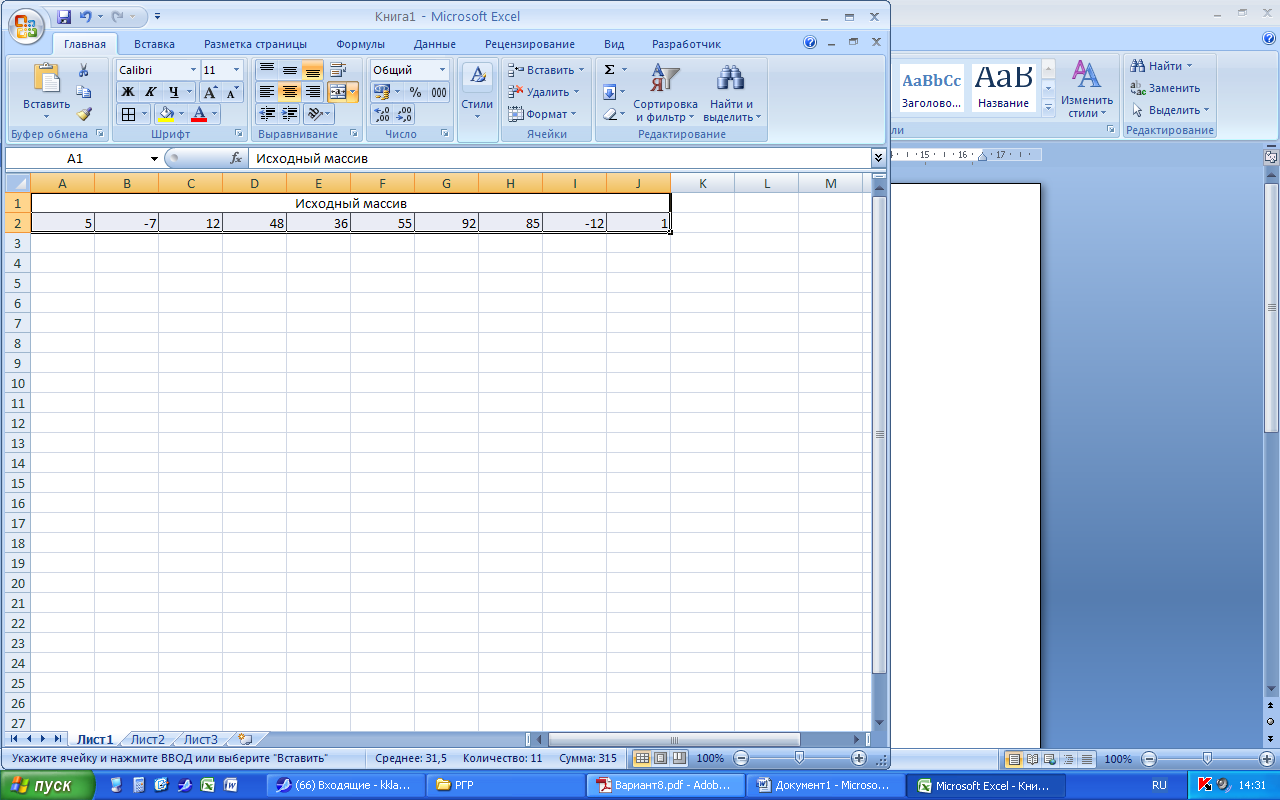Open the Удалить cells dropdown
The image size is (1280, 800).
(x=576, y=92)
